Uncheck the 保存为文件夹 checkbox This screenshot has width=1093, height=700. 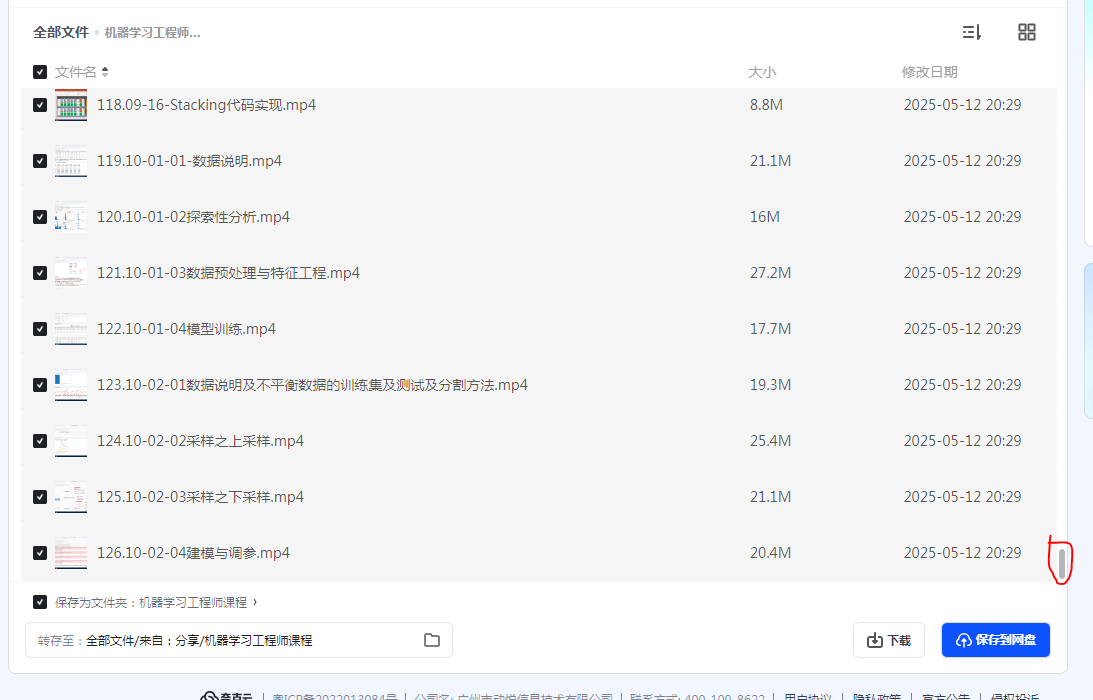(40, 602)
